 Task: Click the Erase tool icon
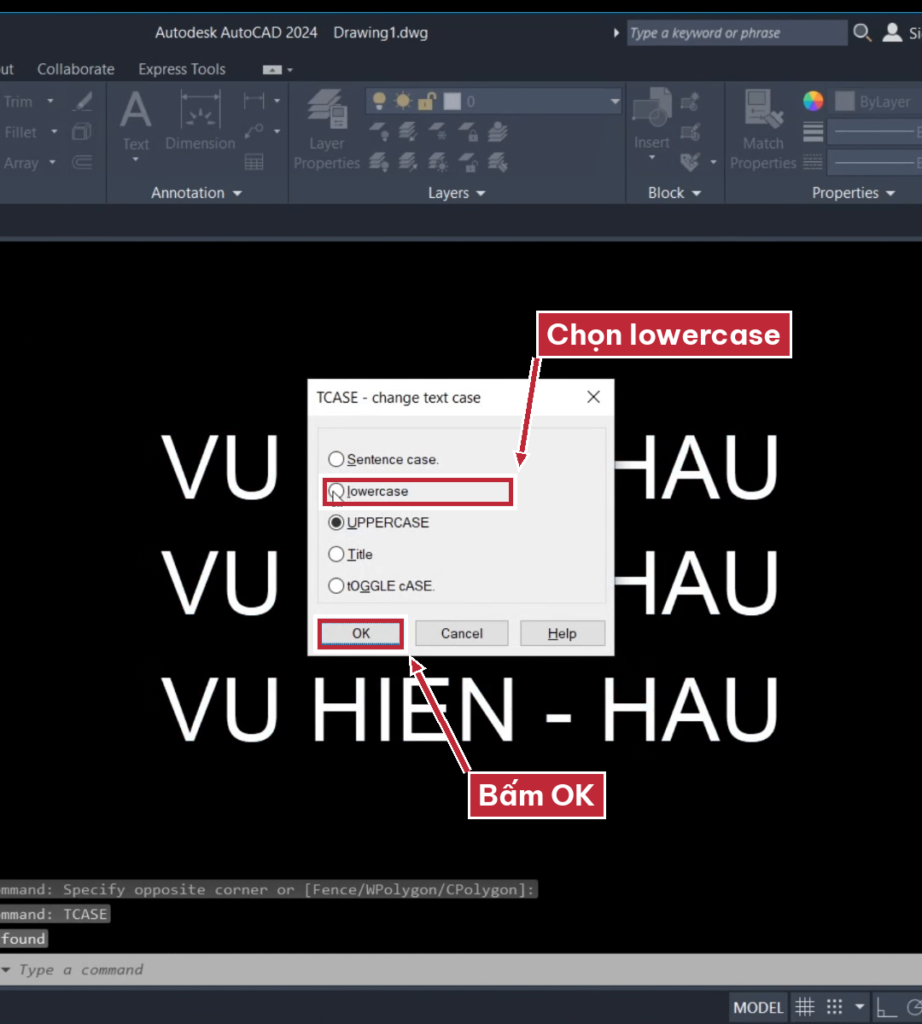point(82,101)
